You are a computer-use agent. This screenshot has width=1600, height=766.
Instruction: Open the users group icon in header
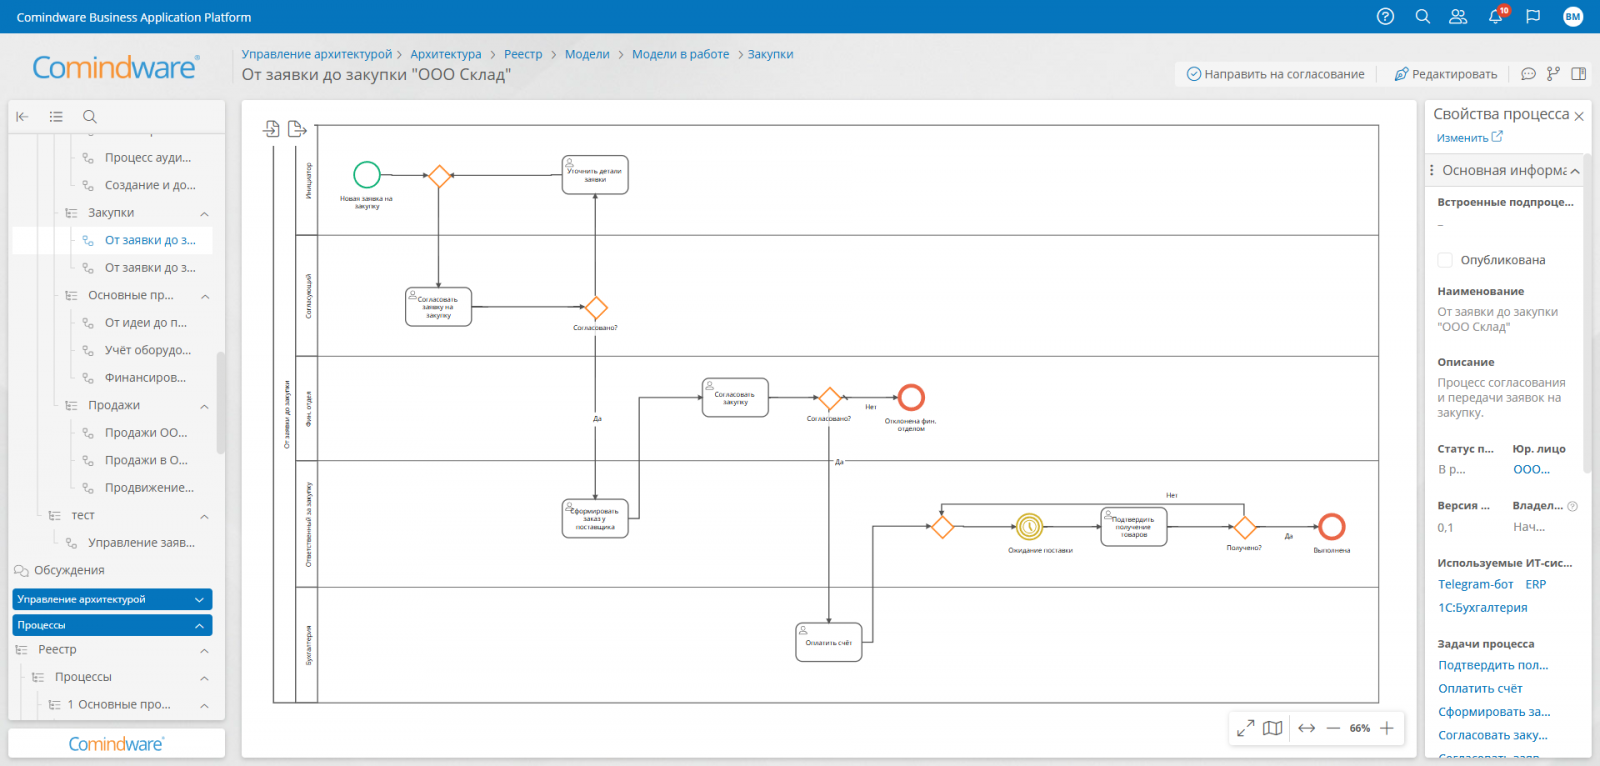click(1458, 16)
